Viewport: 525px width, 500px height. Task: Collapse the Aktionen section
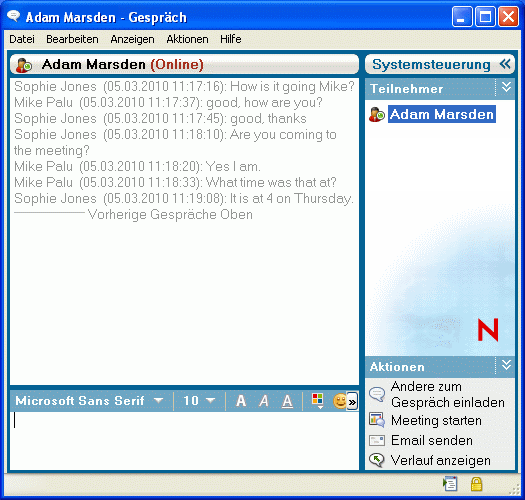(x=506, y=365)
